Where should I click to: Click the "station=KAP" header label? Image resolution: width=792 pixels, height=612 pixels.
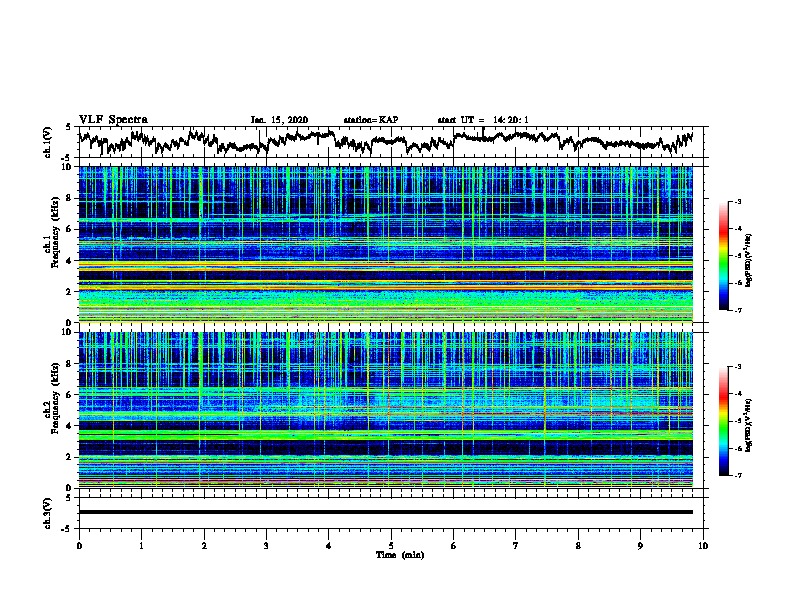pyautogui.click(x=371, y=120)
